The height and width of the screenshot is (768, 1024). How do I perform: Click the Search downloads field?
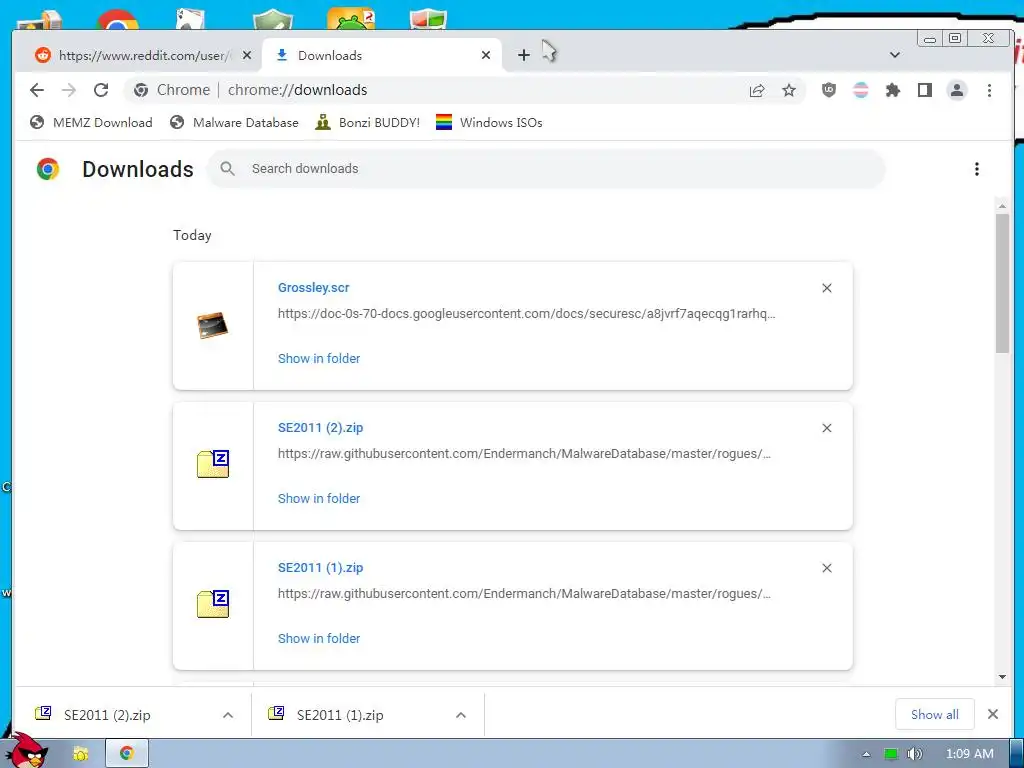546,168
